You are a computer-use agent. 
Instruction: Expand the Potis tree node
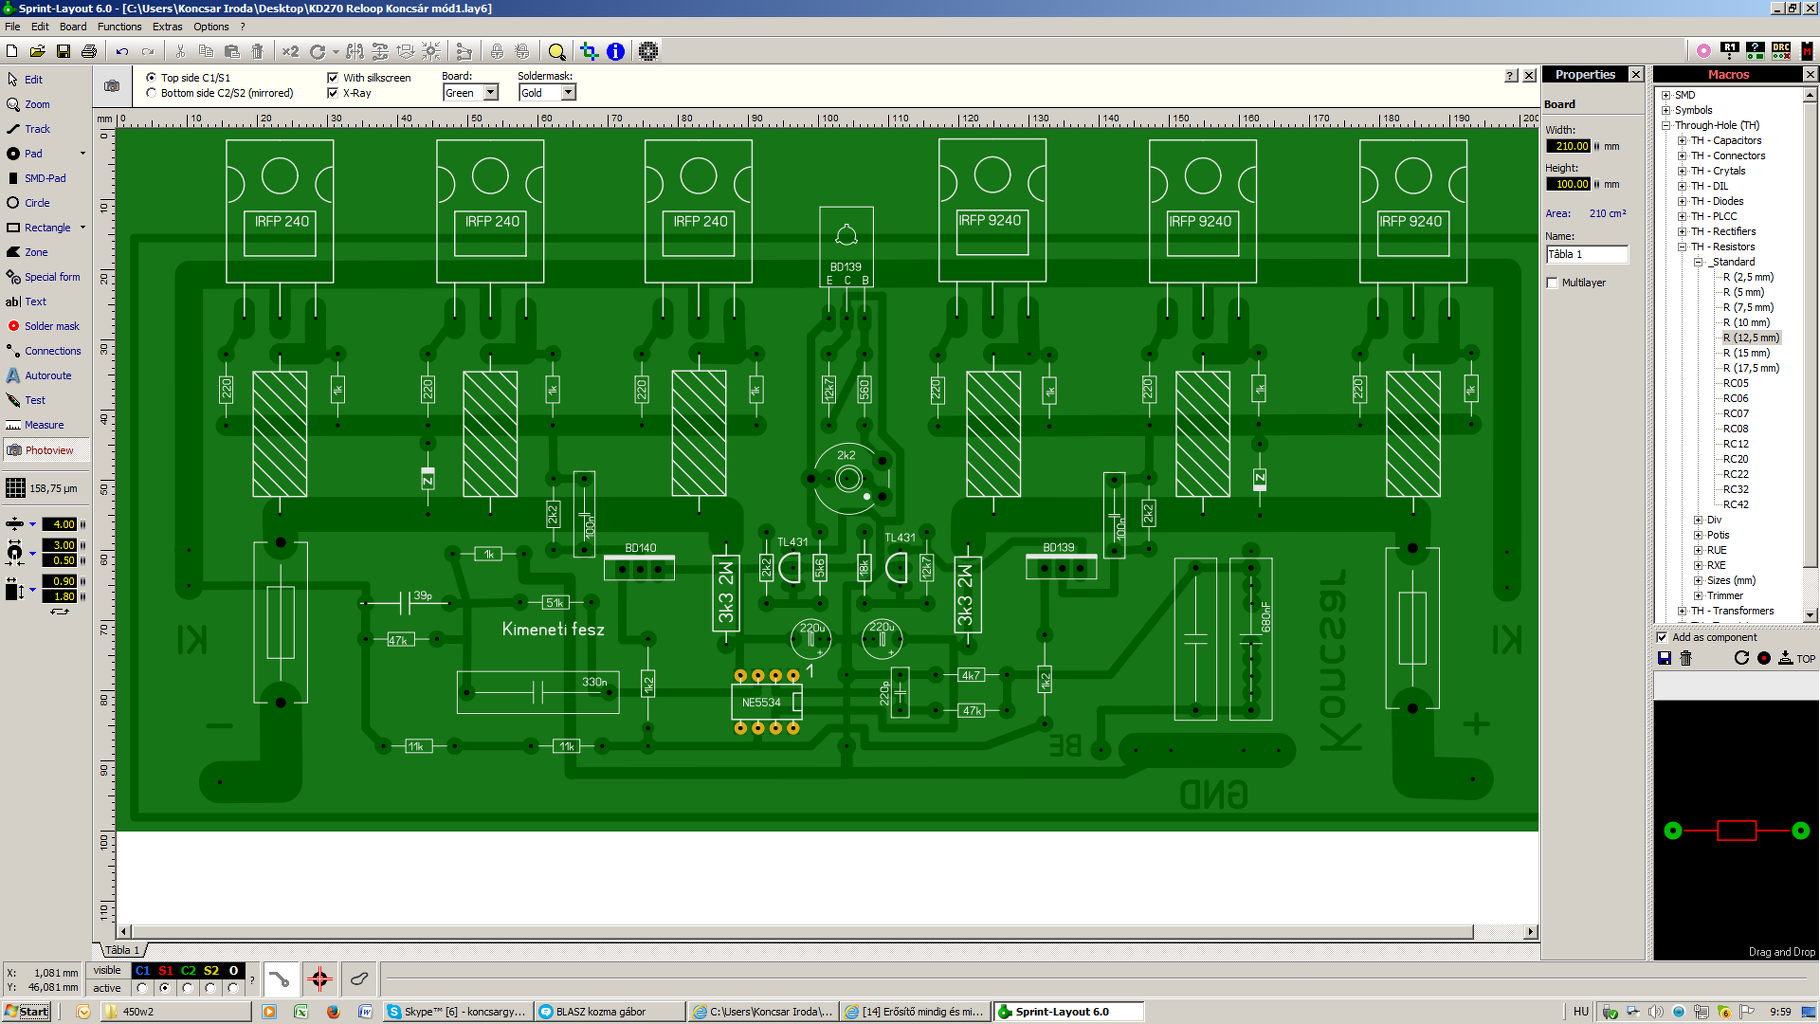point(1698,535)
